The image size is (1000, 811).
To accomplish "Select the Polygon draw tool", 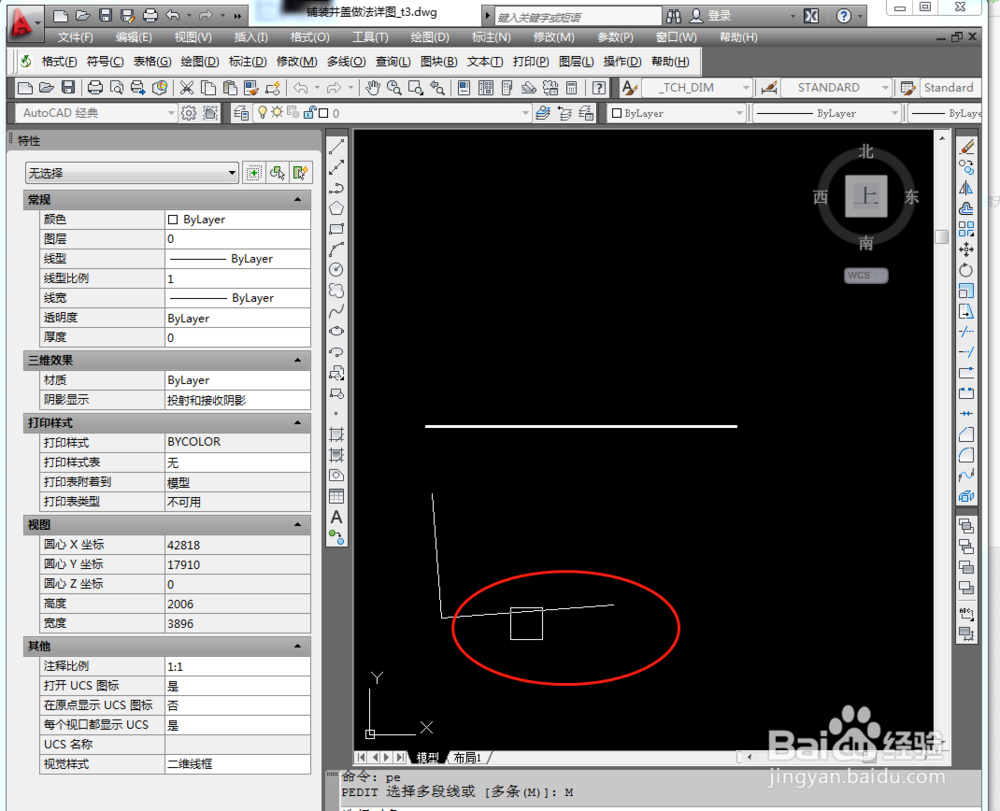I will (336, 208).
